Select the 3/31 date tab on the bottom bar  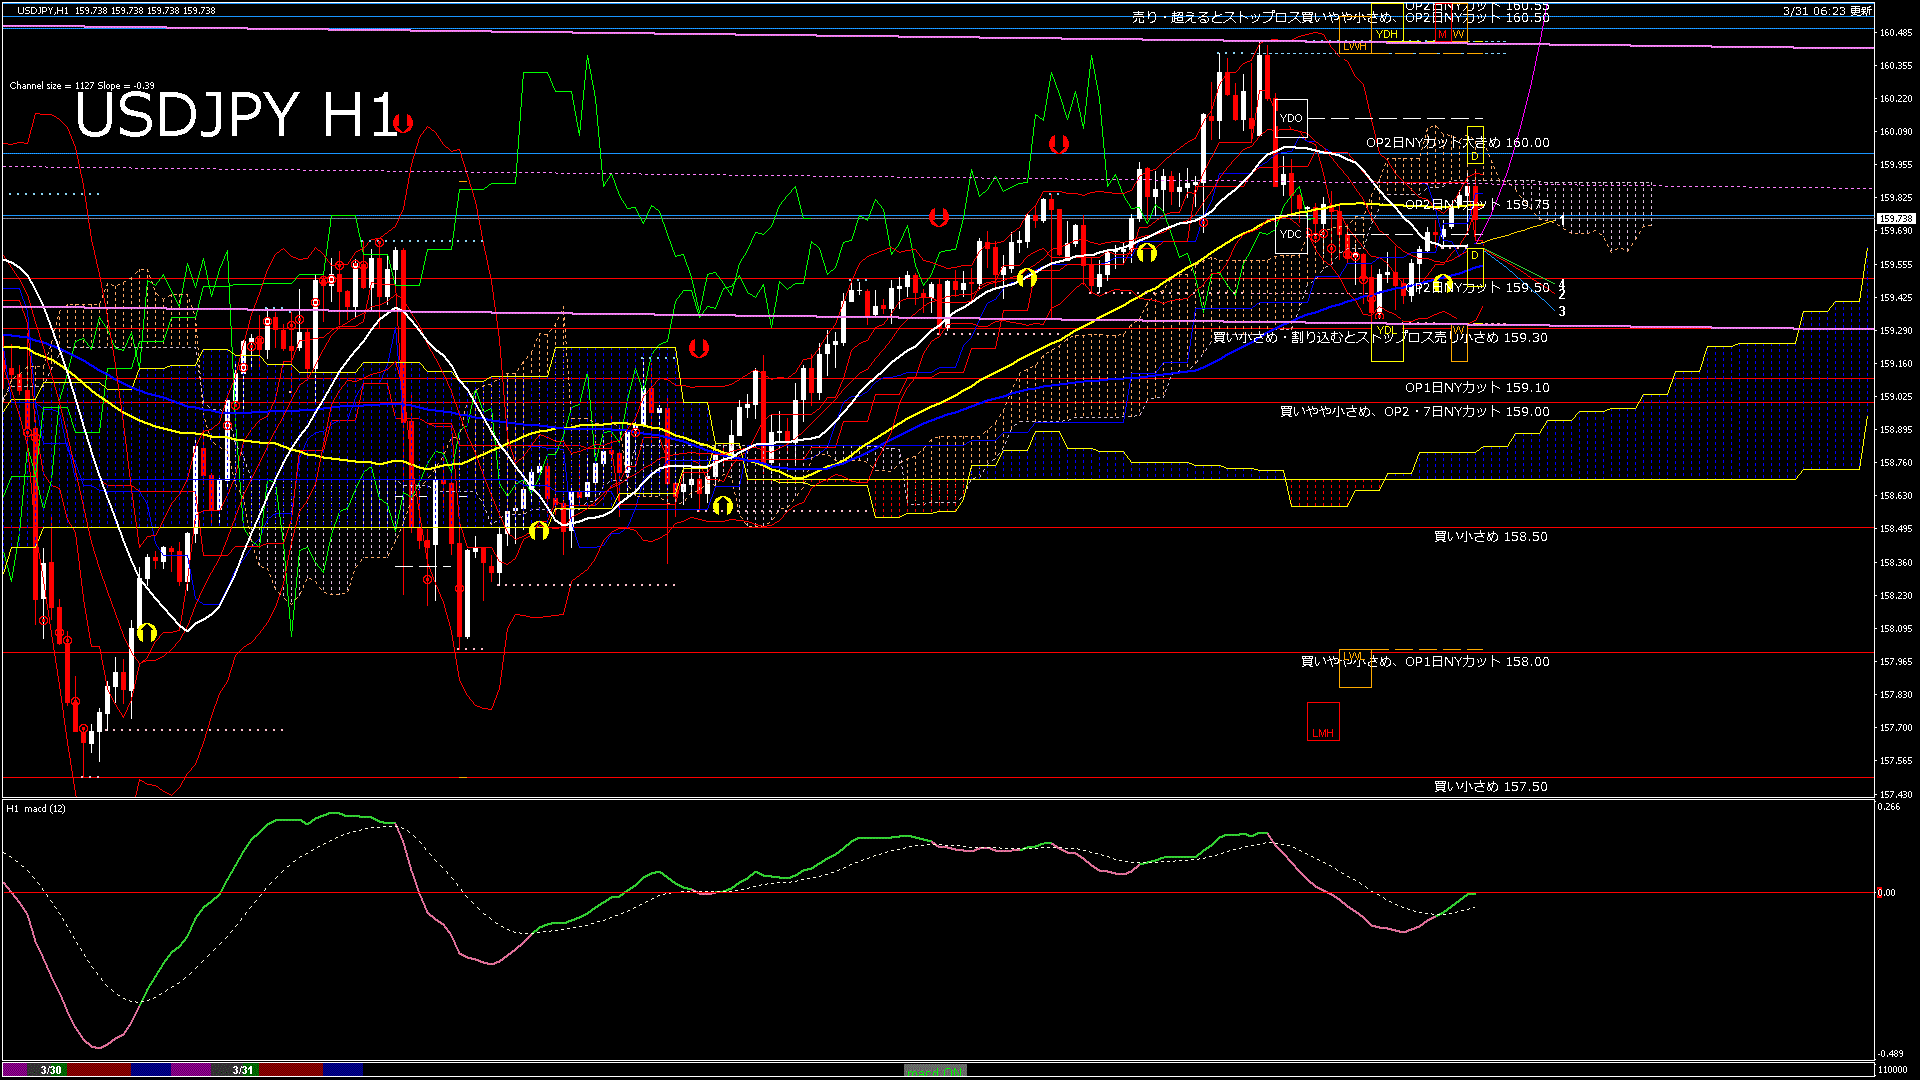[x=240, y=1068]
